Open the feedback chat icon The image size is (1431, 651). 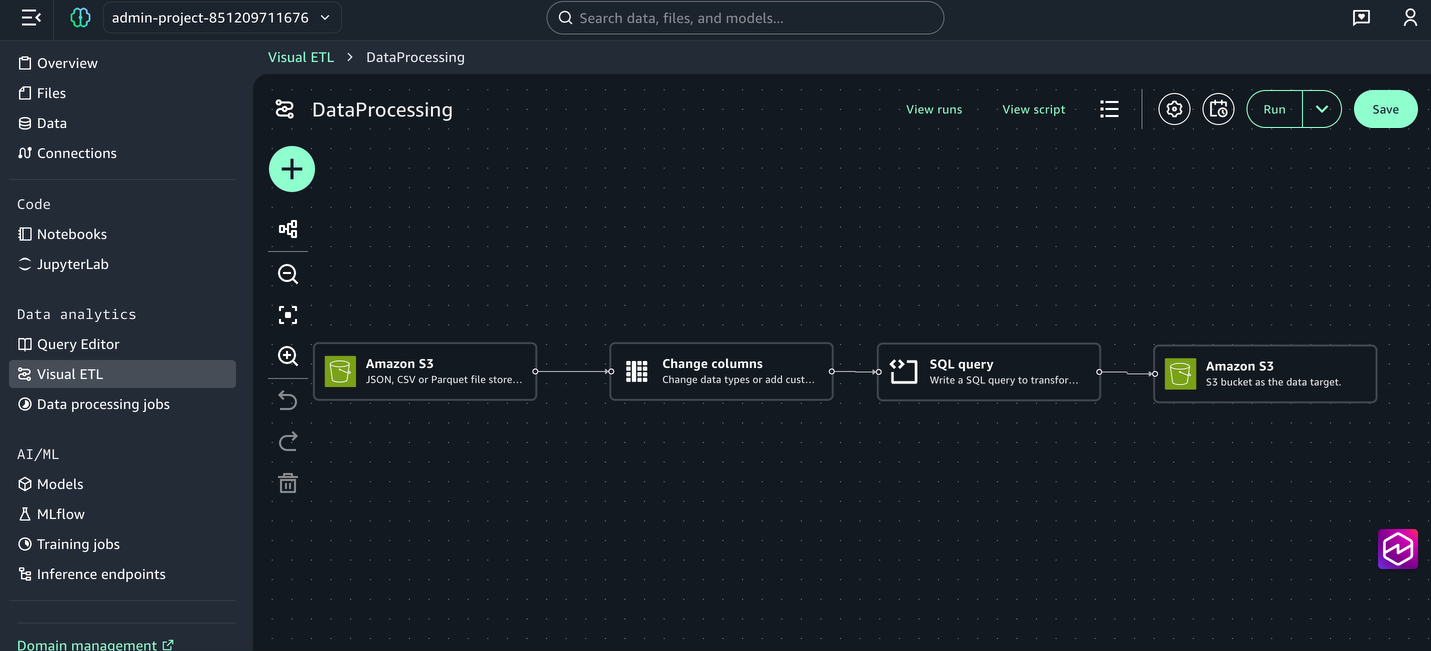1361,18
